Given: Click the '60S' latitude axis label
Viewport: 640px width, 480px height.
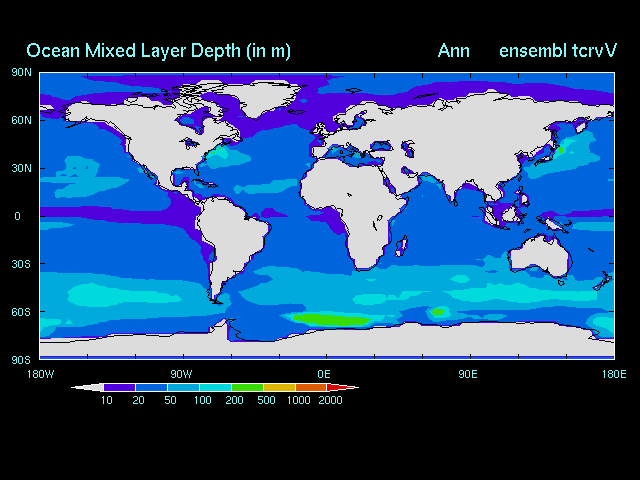Looking at the screenshot, I should coord(21,312).
